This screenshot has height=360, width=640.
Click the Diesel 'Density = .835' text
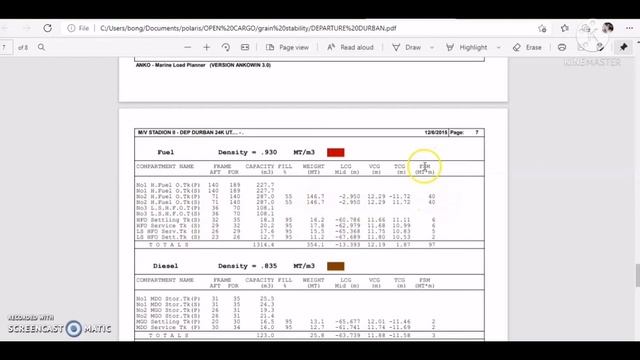coord(247,266)
